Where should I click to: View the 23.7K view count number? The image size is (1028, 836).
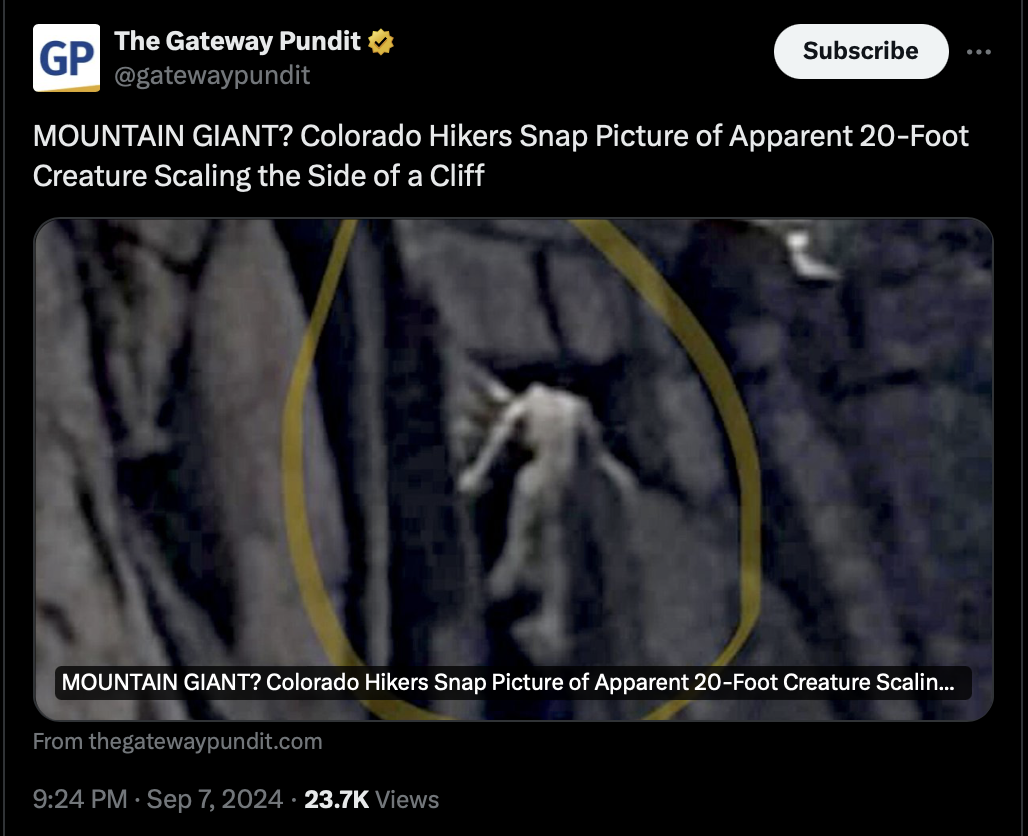click(336, 799)
